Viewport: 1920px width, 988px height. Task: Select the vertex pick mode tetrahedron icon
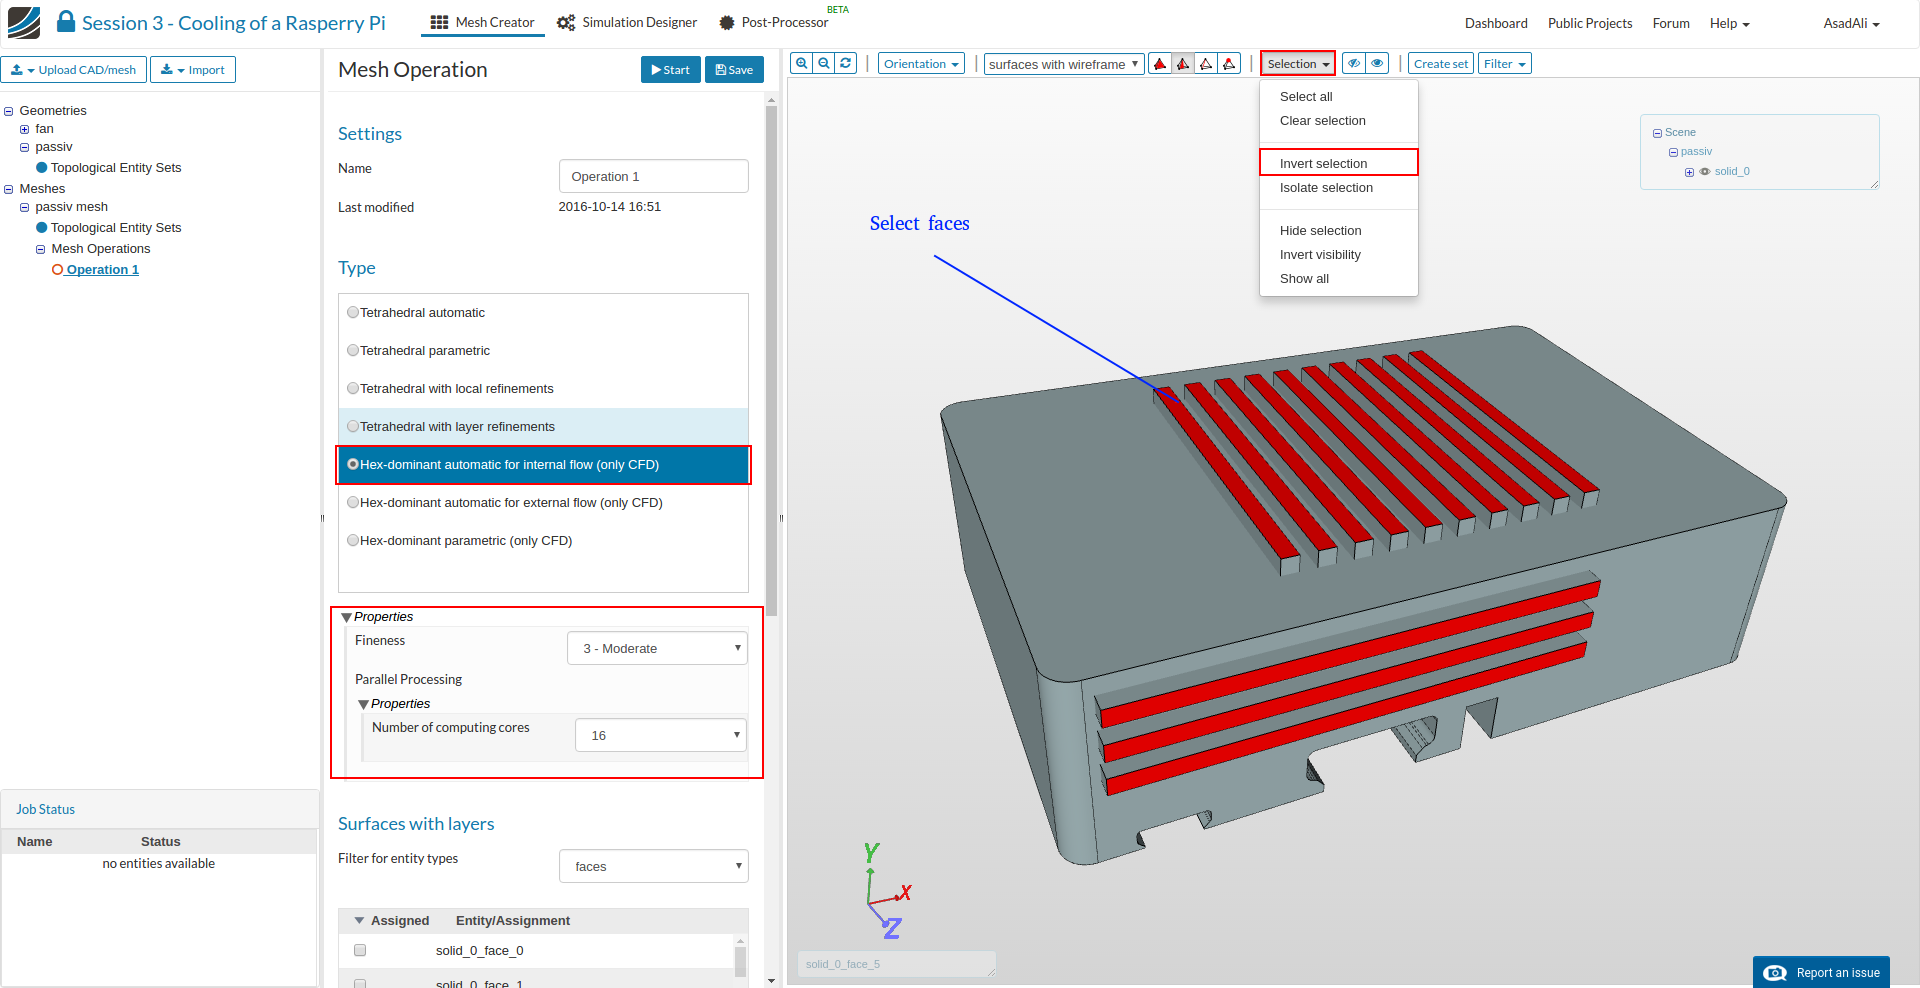point(1229,64)
